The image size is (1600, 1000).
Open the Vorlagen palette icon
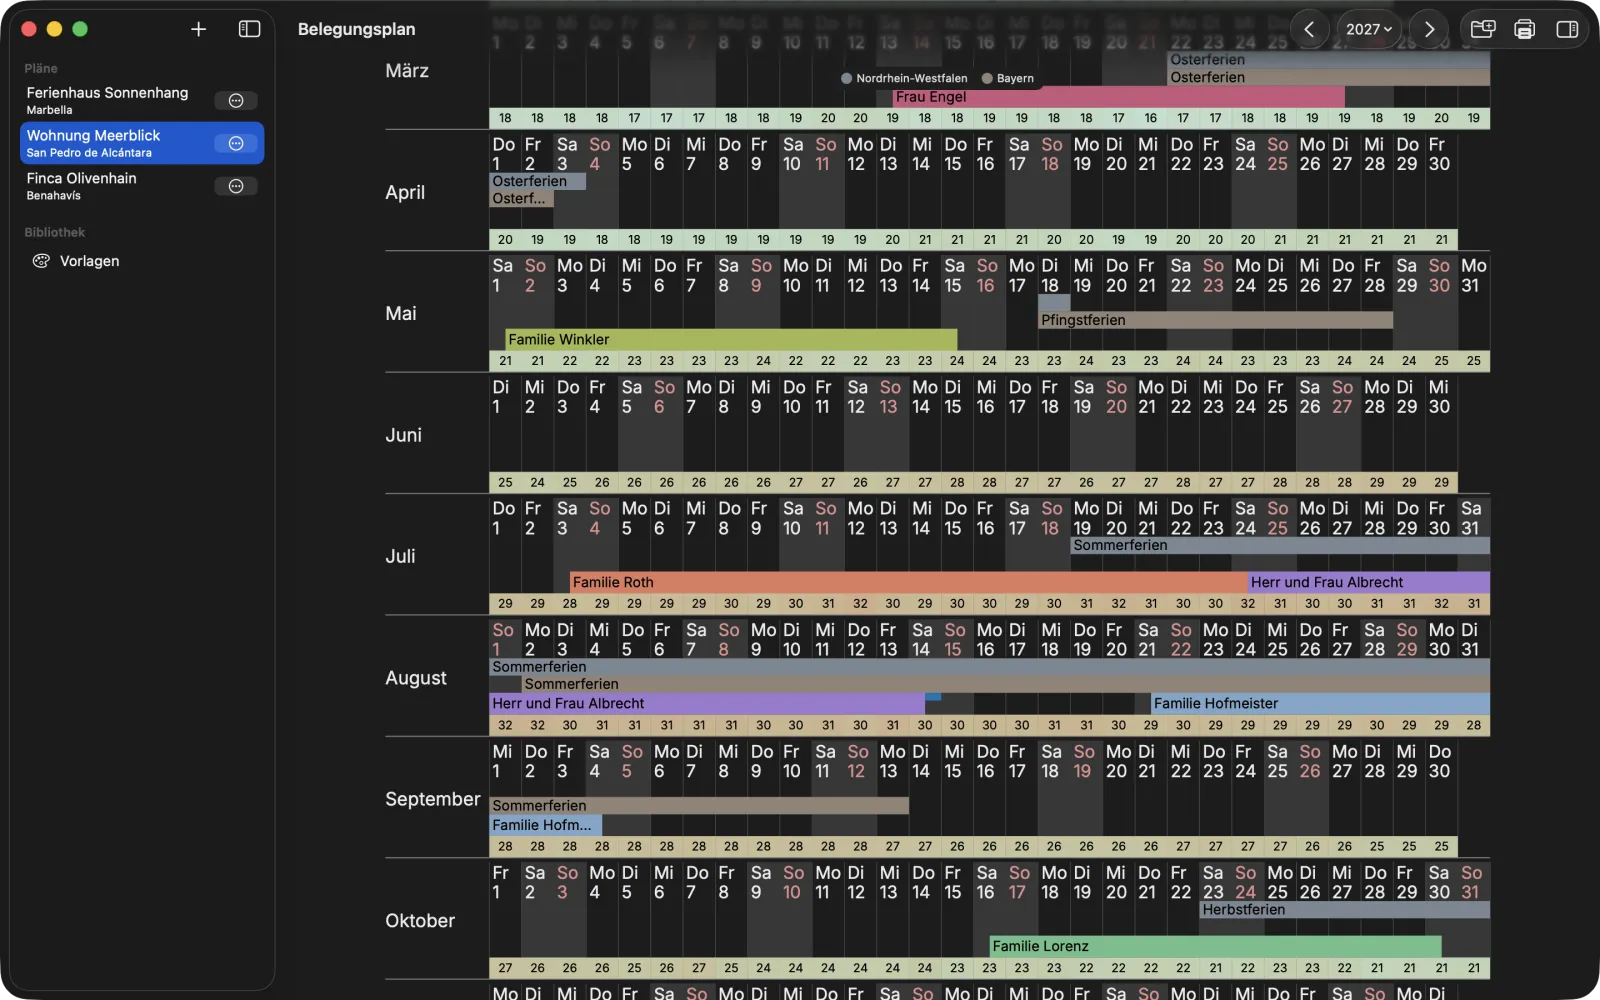point(41,261)
